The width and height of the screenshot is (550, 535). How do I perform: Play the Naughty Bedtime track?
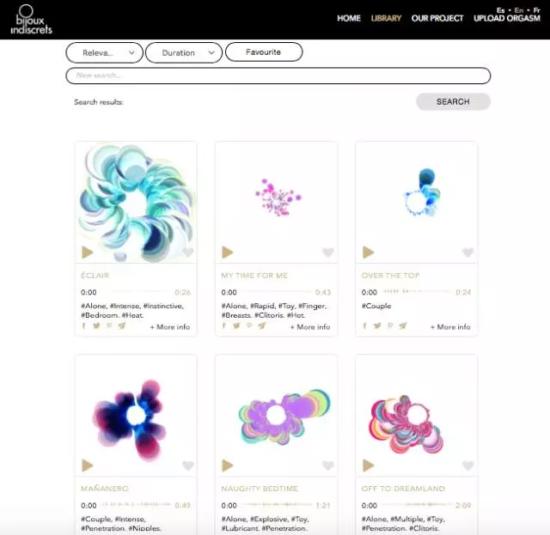(x=227, y=465)
